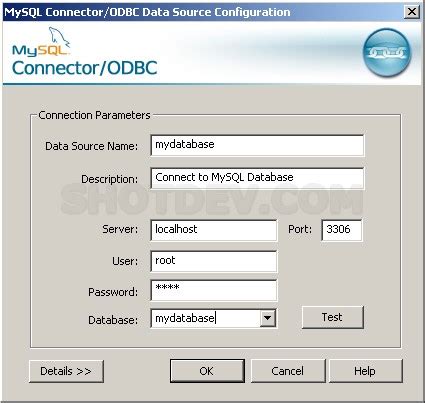425x403 pixels.
Task: Click the Data Source Name label
Action: coord(91,146)
